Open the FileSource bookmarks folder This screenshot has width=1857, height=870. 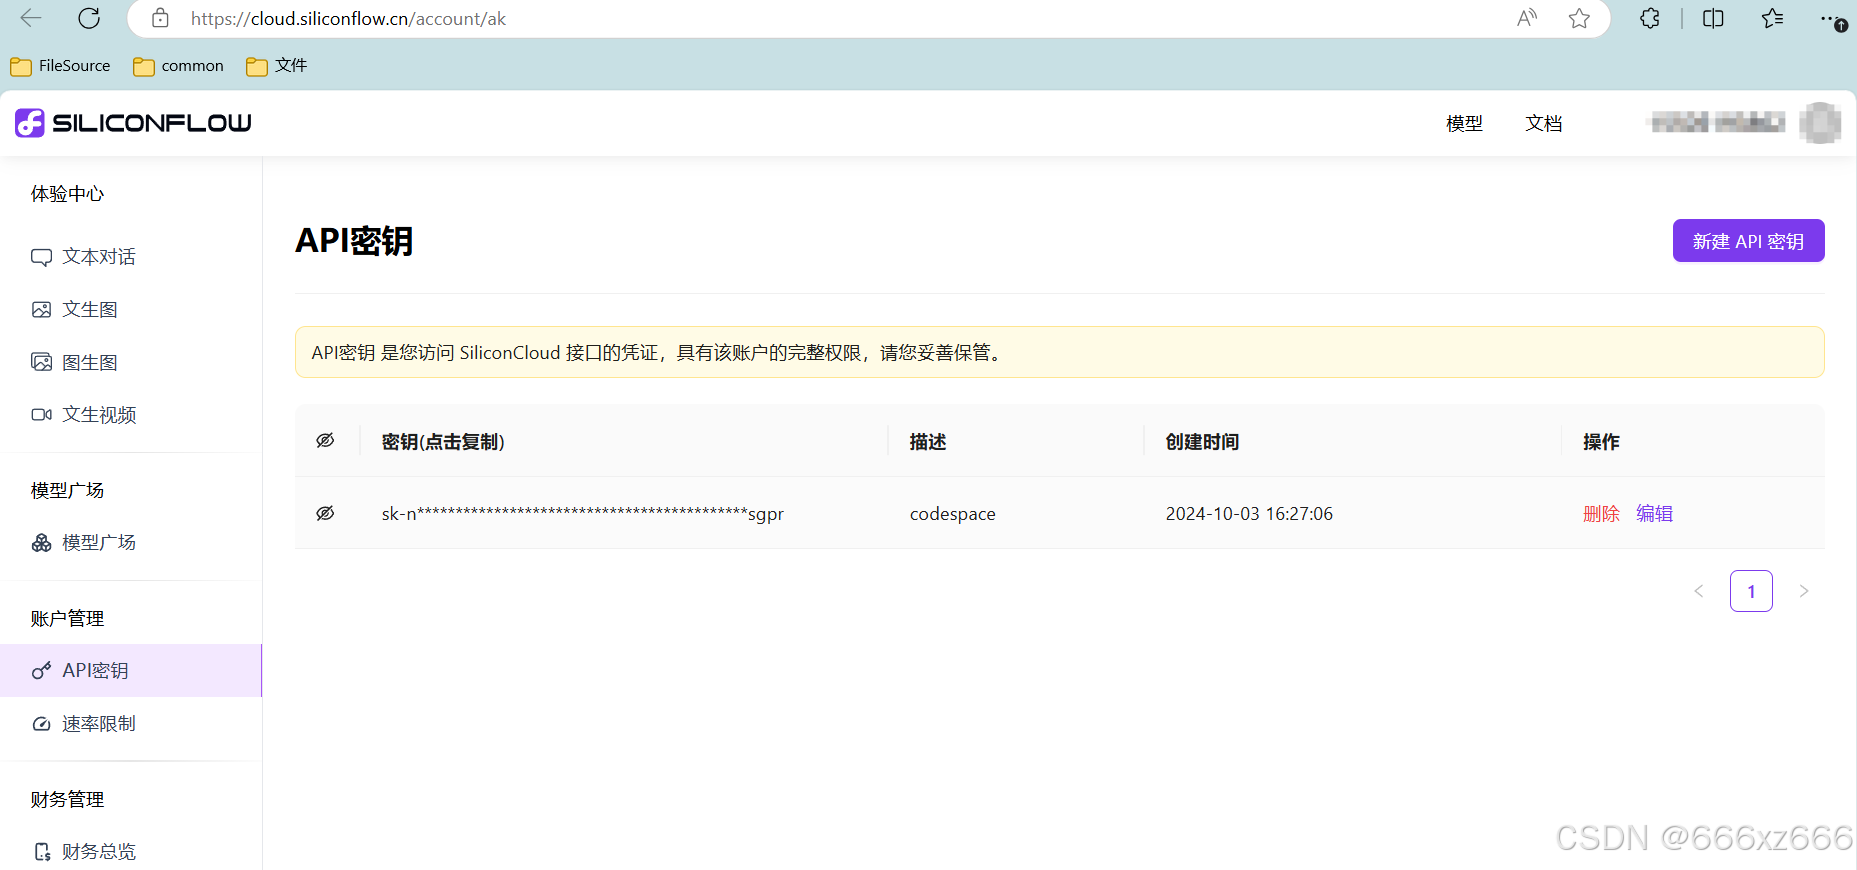click(x=60, y=66)
